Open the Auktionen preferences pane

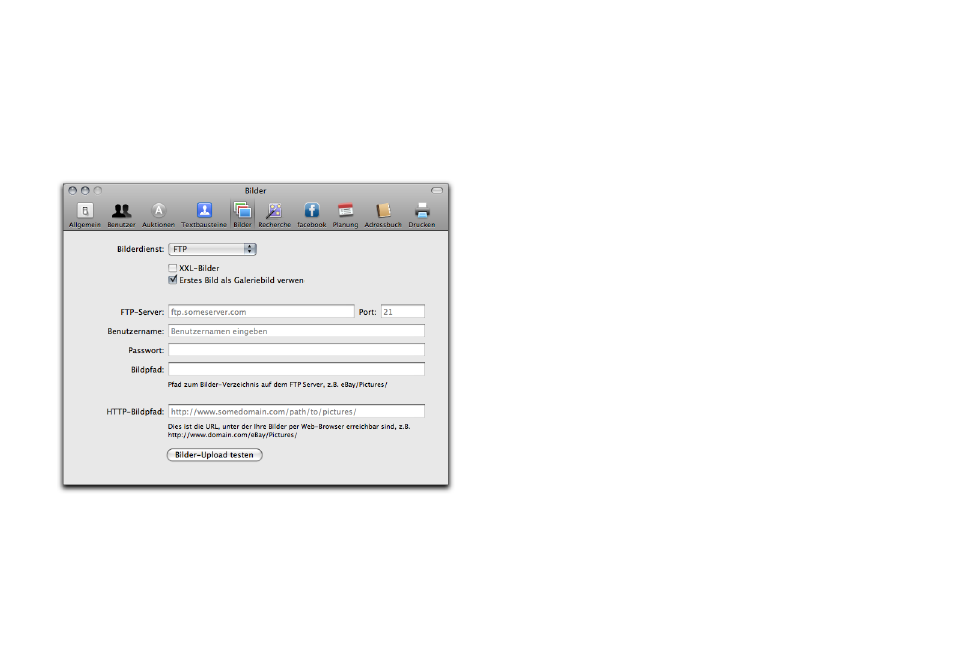[158, 215]
